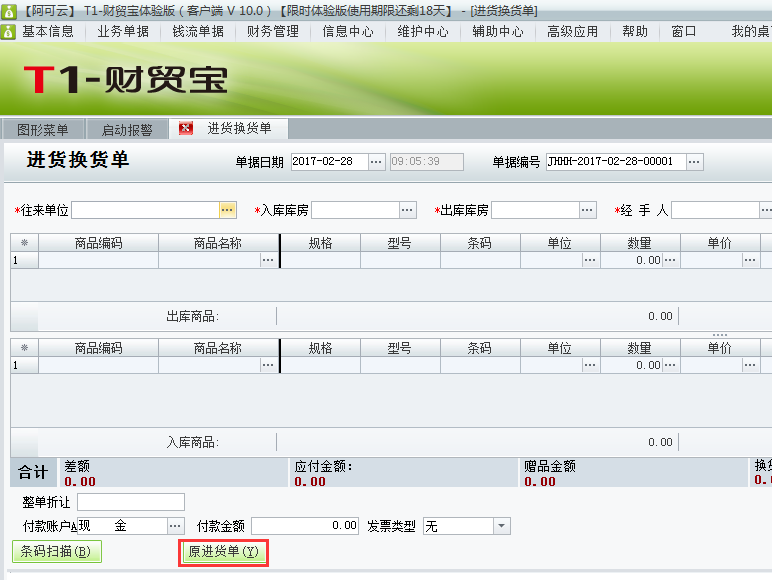Open the 窗口 menu
Screen dimensions: 772x580
pos(684,32)
